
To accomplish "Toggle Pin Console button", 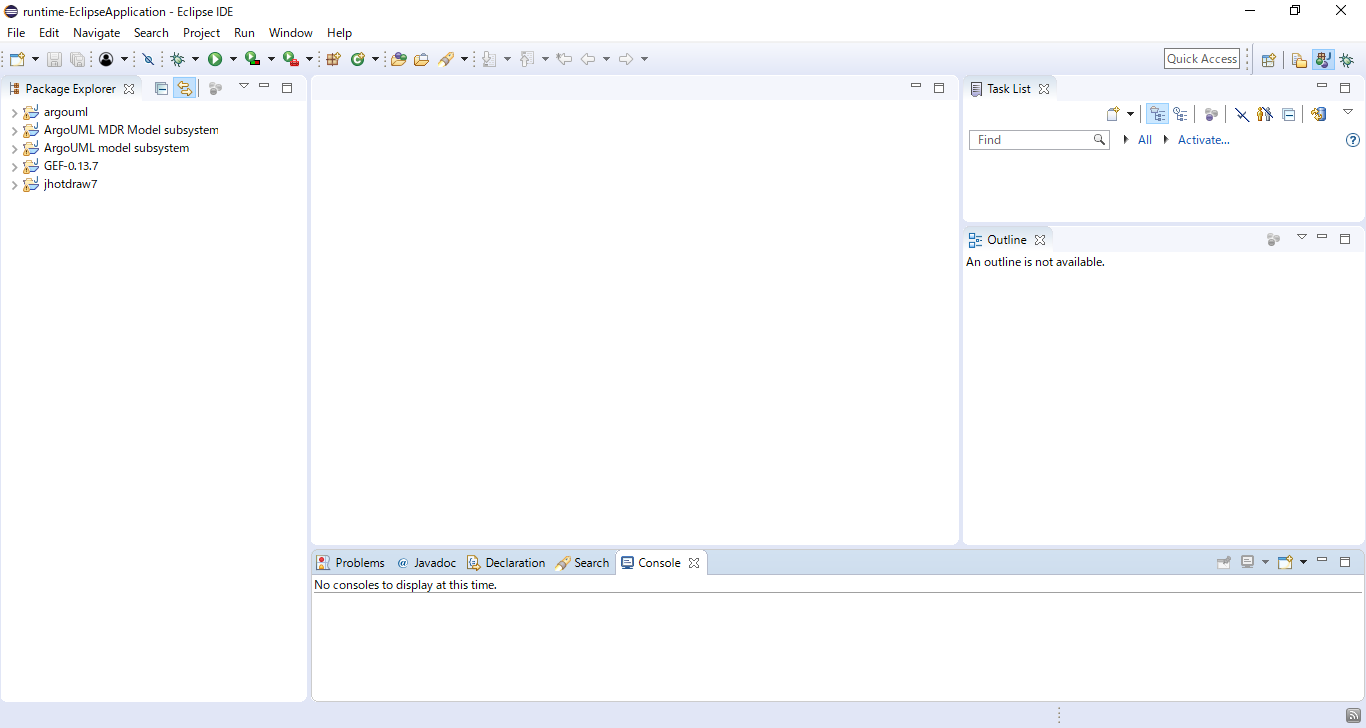I will [x=1224, y=562].
